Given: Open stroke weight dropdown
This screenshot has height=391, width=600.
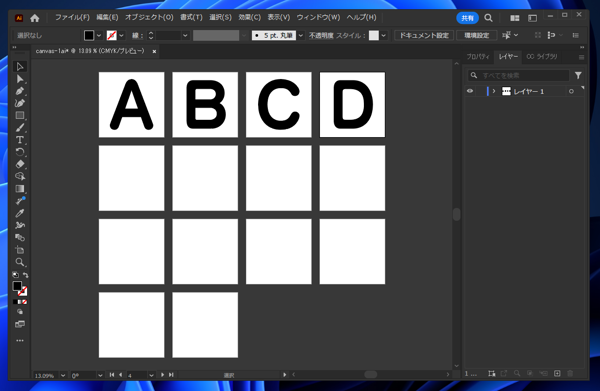Looking at the screenshot, I should click(x=185, y=36).
